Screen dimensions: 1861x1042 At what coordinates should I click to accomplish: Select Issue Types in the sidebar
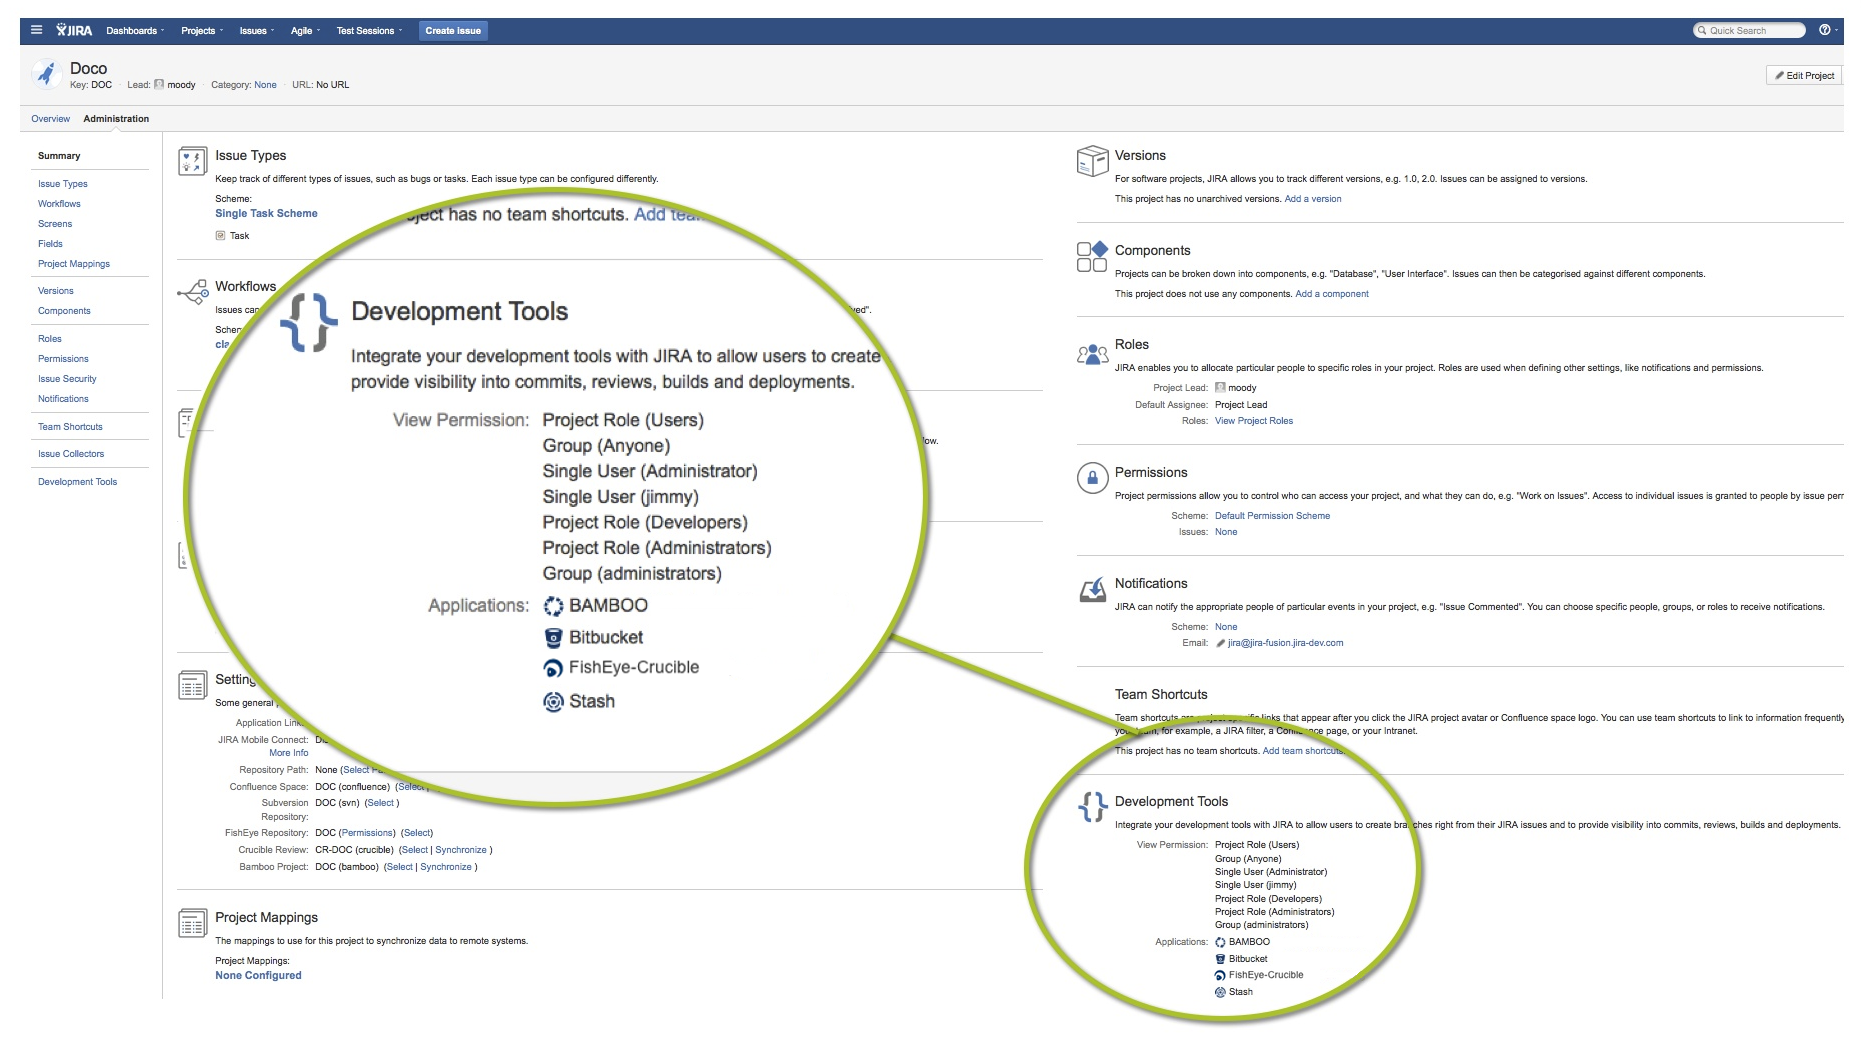(63, 184)
